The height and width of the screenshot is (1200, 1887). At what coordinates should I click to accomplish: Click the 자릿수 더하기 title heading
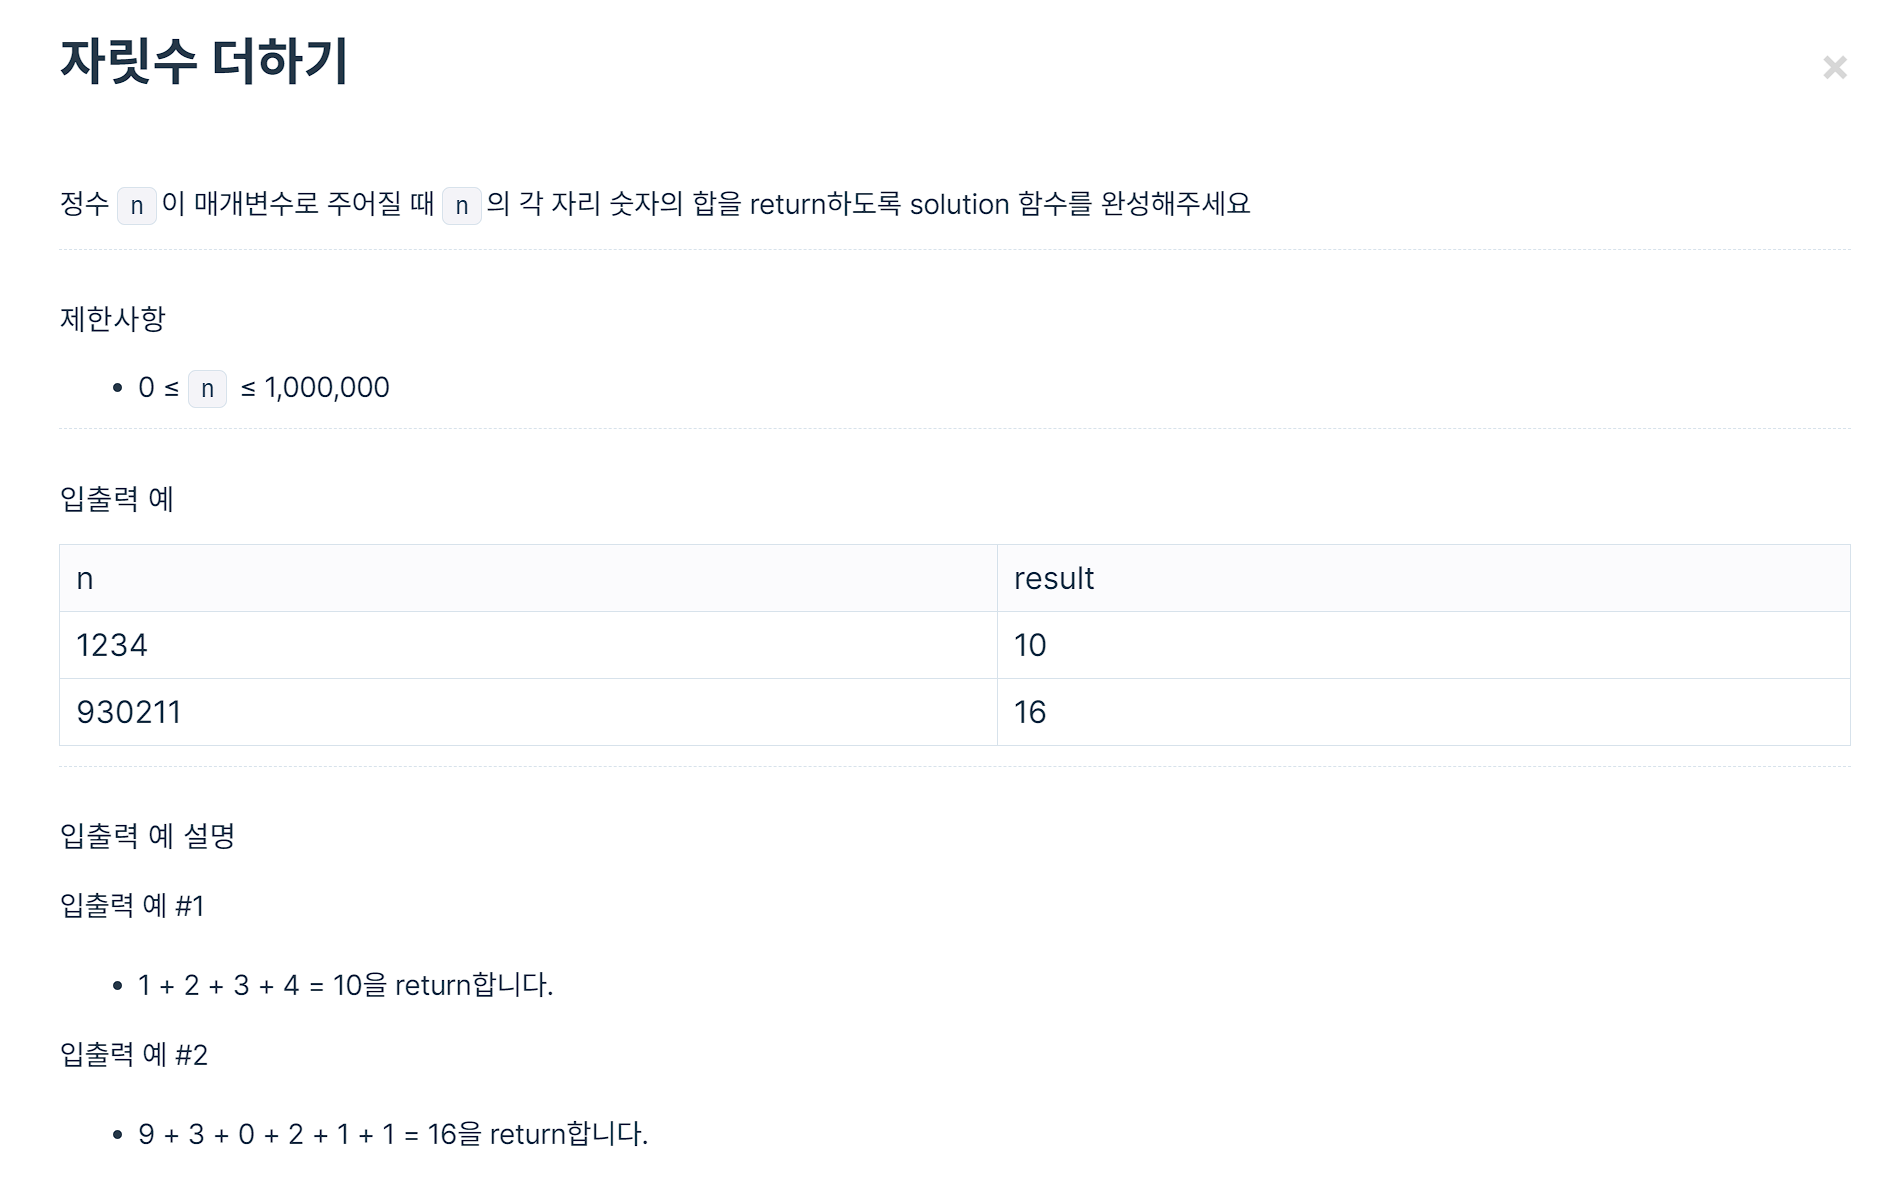[x=204, y=61]
